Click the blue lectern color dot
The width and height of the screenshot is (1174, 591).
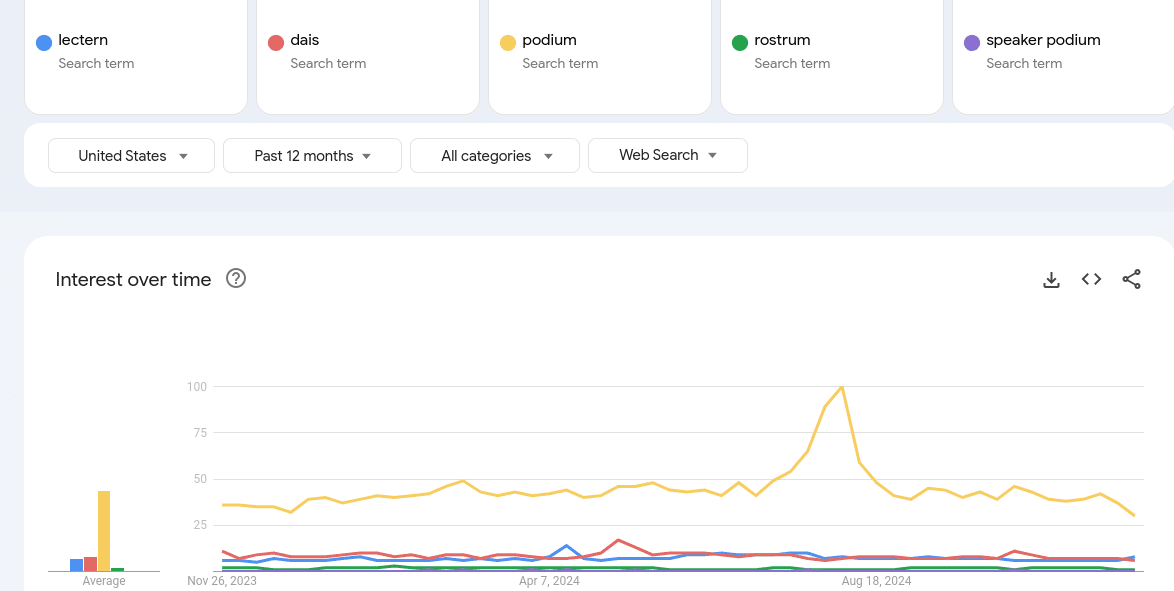coord(44,42)
